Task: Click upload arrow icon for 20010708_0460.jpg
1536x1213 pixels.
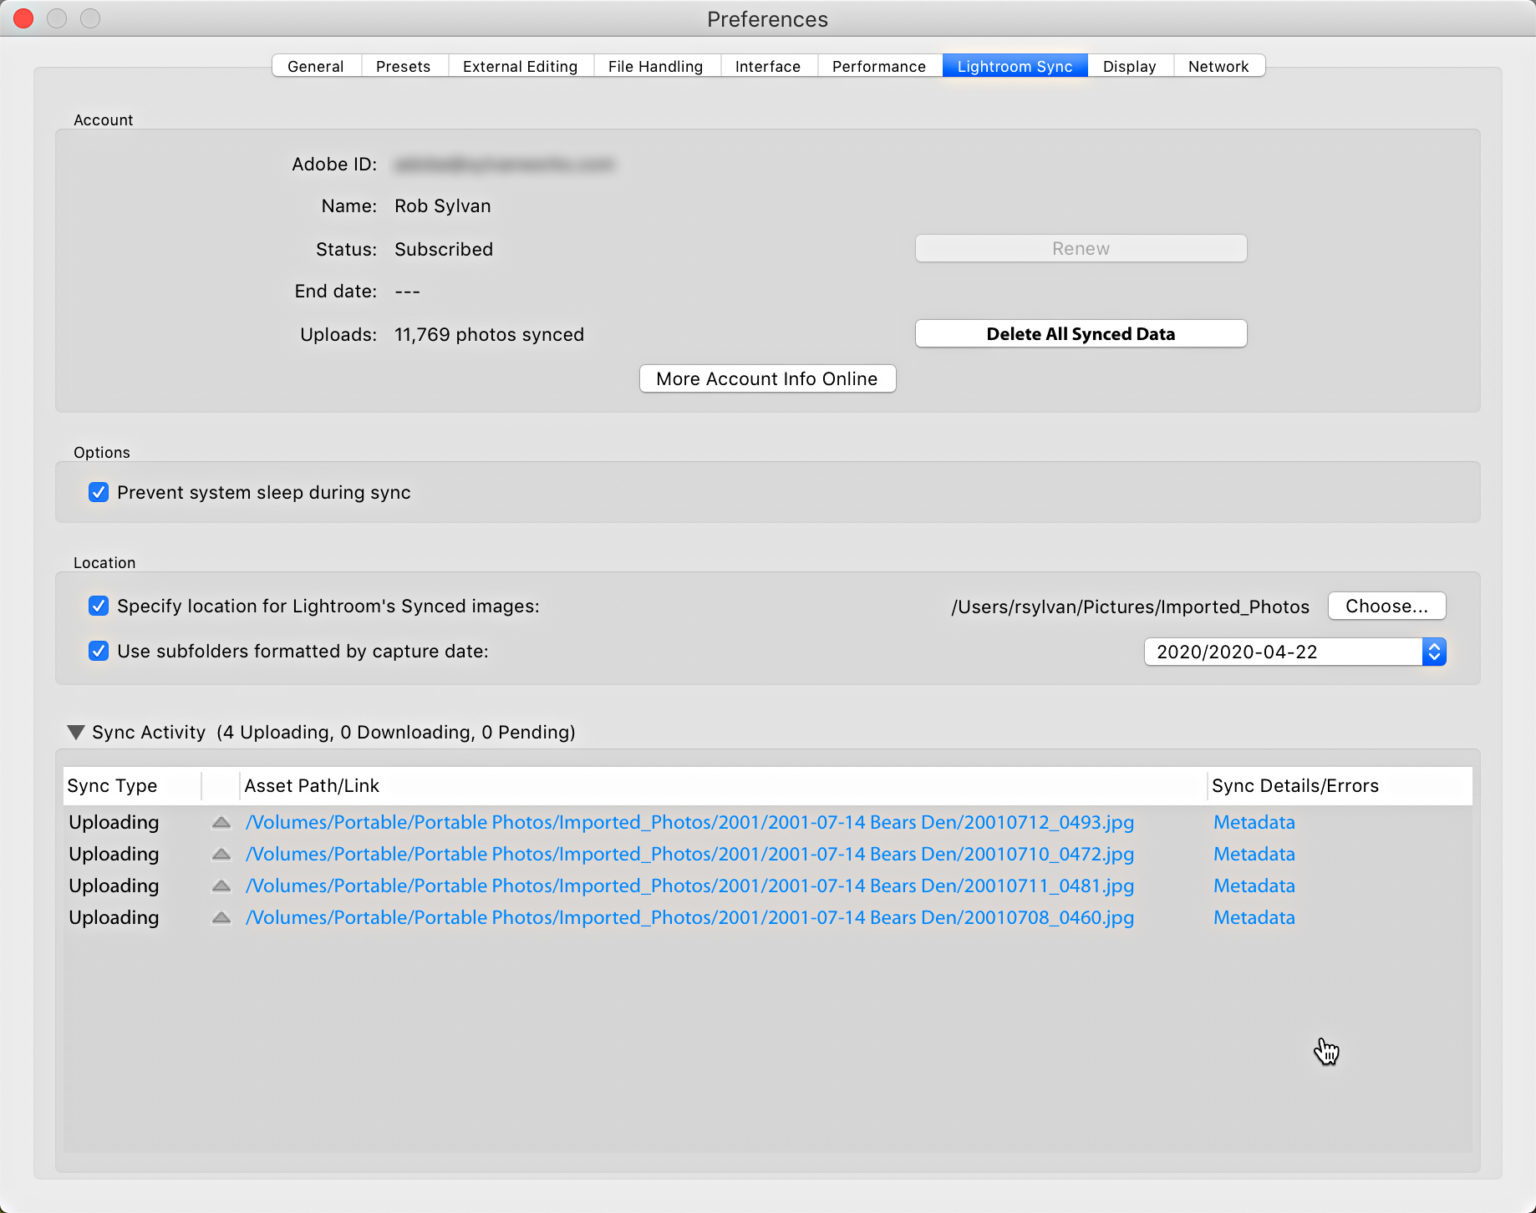Action: [x=222, y=918]
